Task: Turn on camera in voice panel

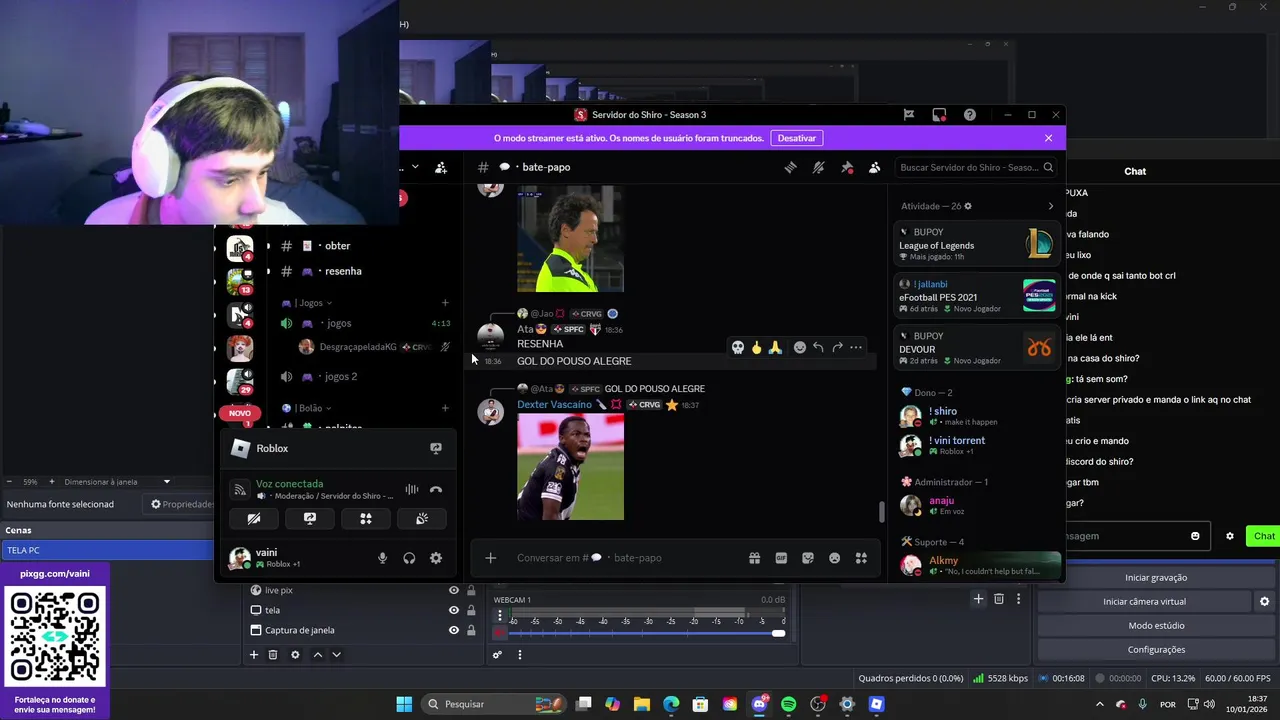Action: [x=254, y=519]
